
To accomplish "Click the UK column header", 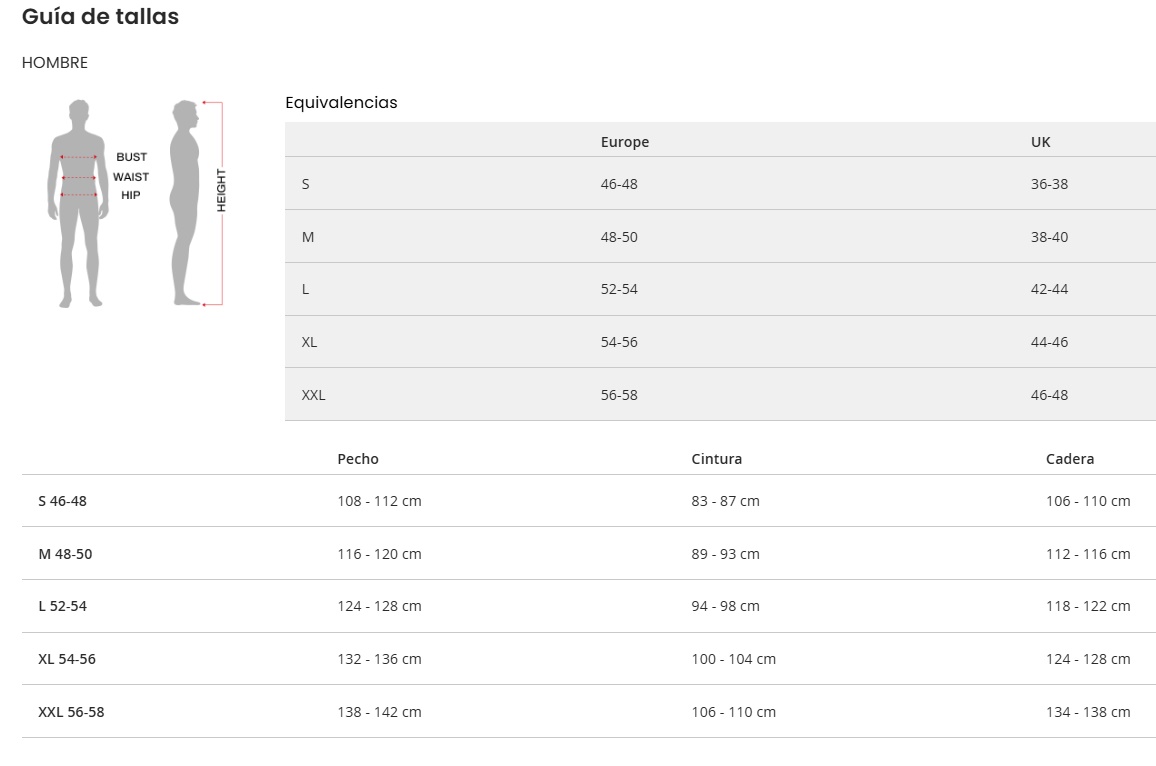I will pyautogui.click(x=1041, y=142).
